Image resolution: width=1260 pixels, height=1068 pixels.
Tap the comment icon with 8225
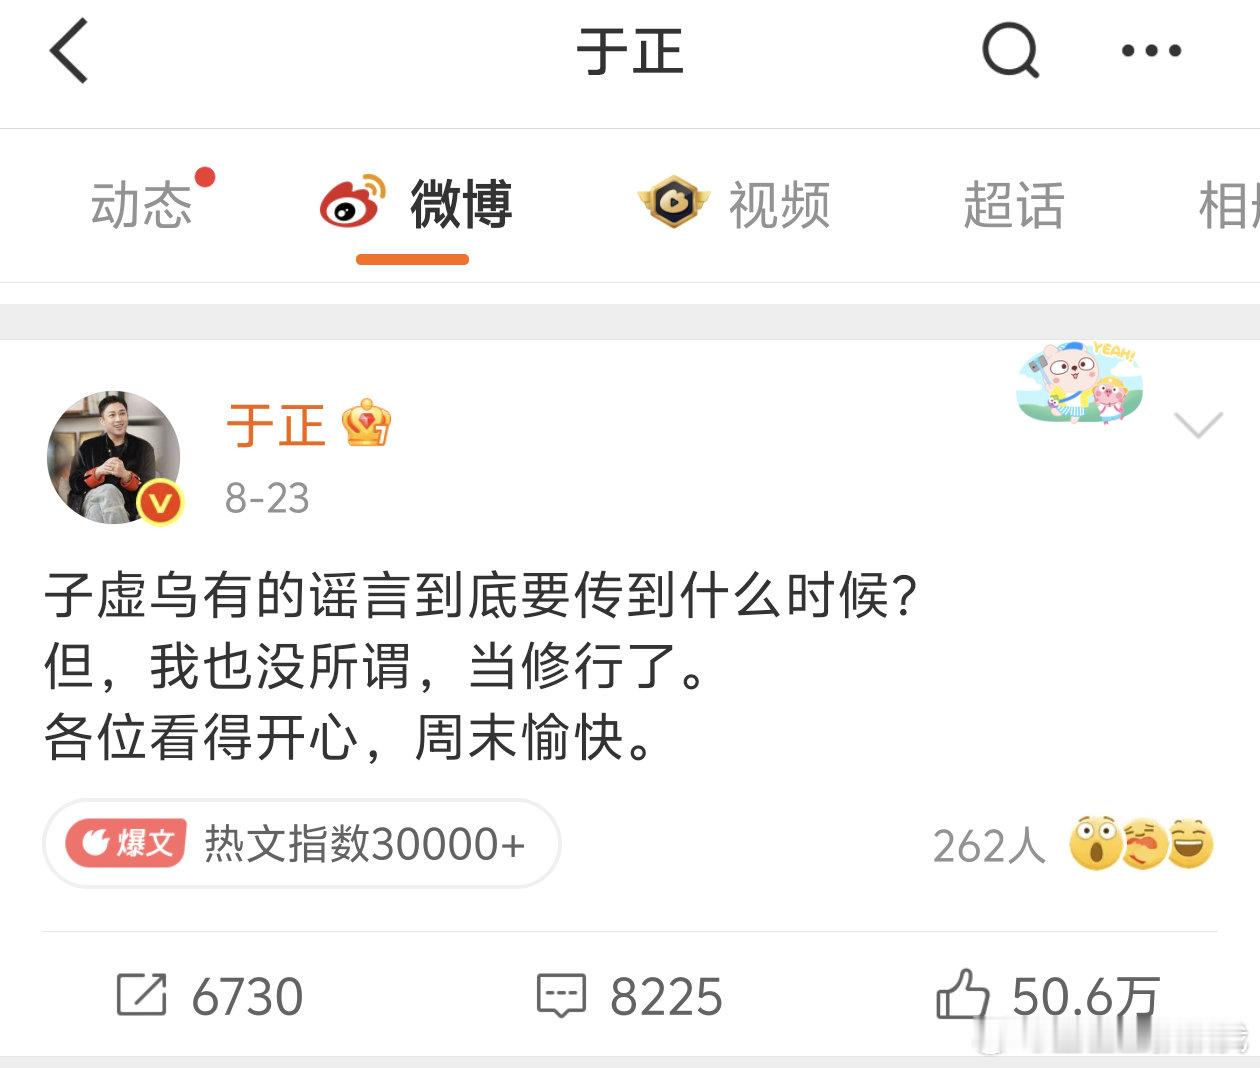click(x=561, y=996)
